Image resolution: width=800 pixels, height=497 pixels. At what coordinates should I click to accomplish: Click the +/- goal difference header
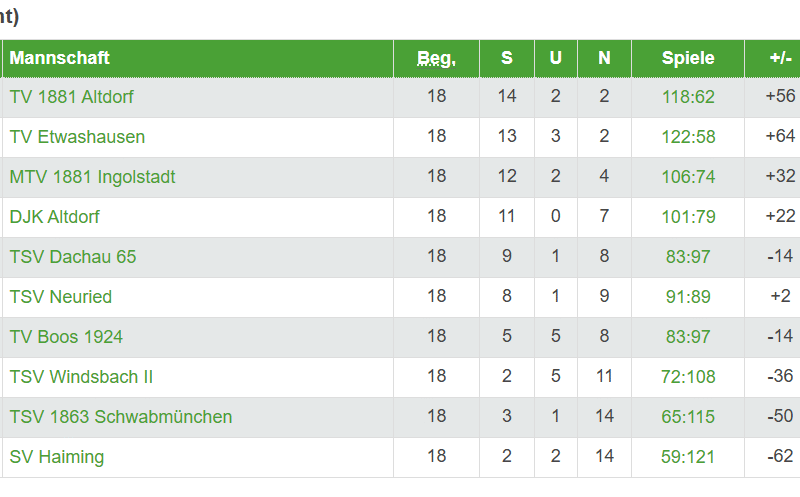click(780, 58)
